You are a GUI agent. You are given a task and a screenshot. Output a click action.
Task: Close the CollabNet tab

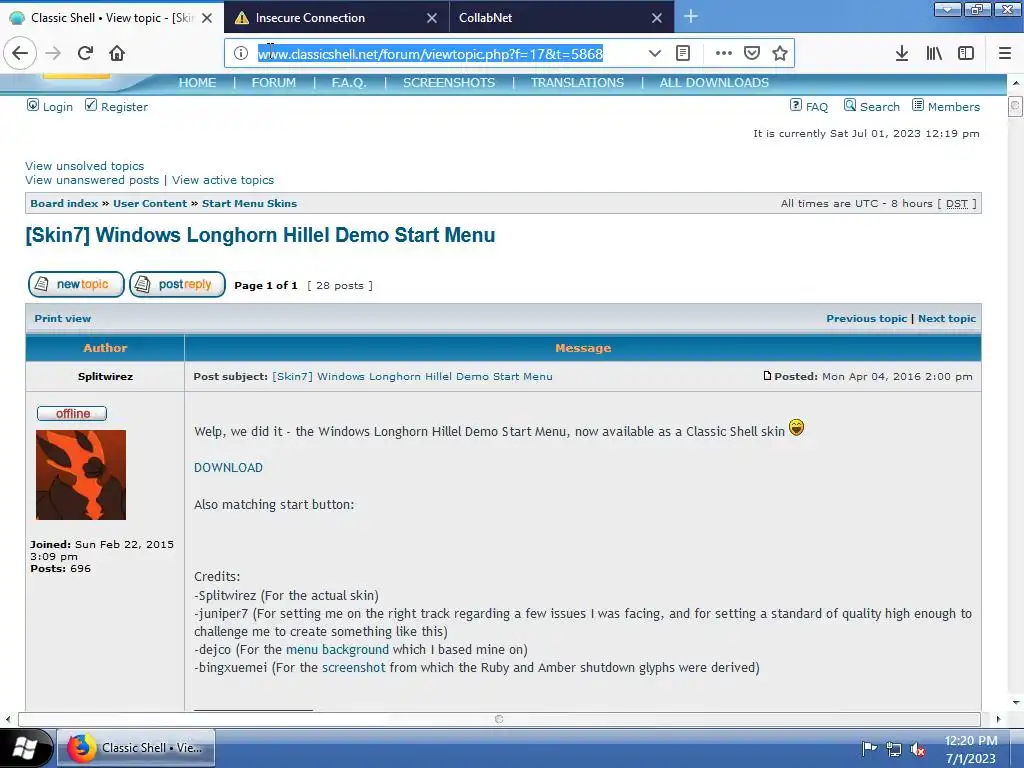tap(657, 18)
